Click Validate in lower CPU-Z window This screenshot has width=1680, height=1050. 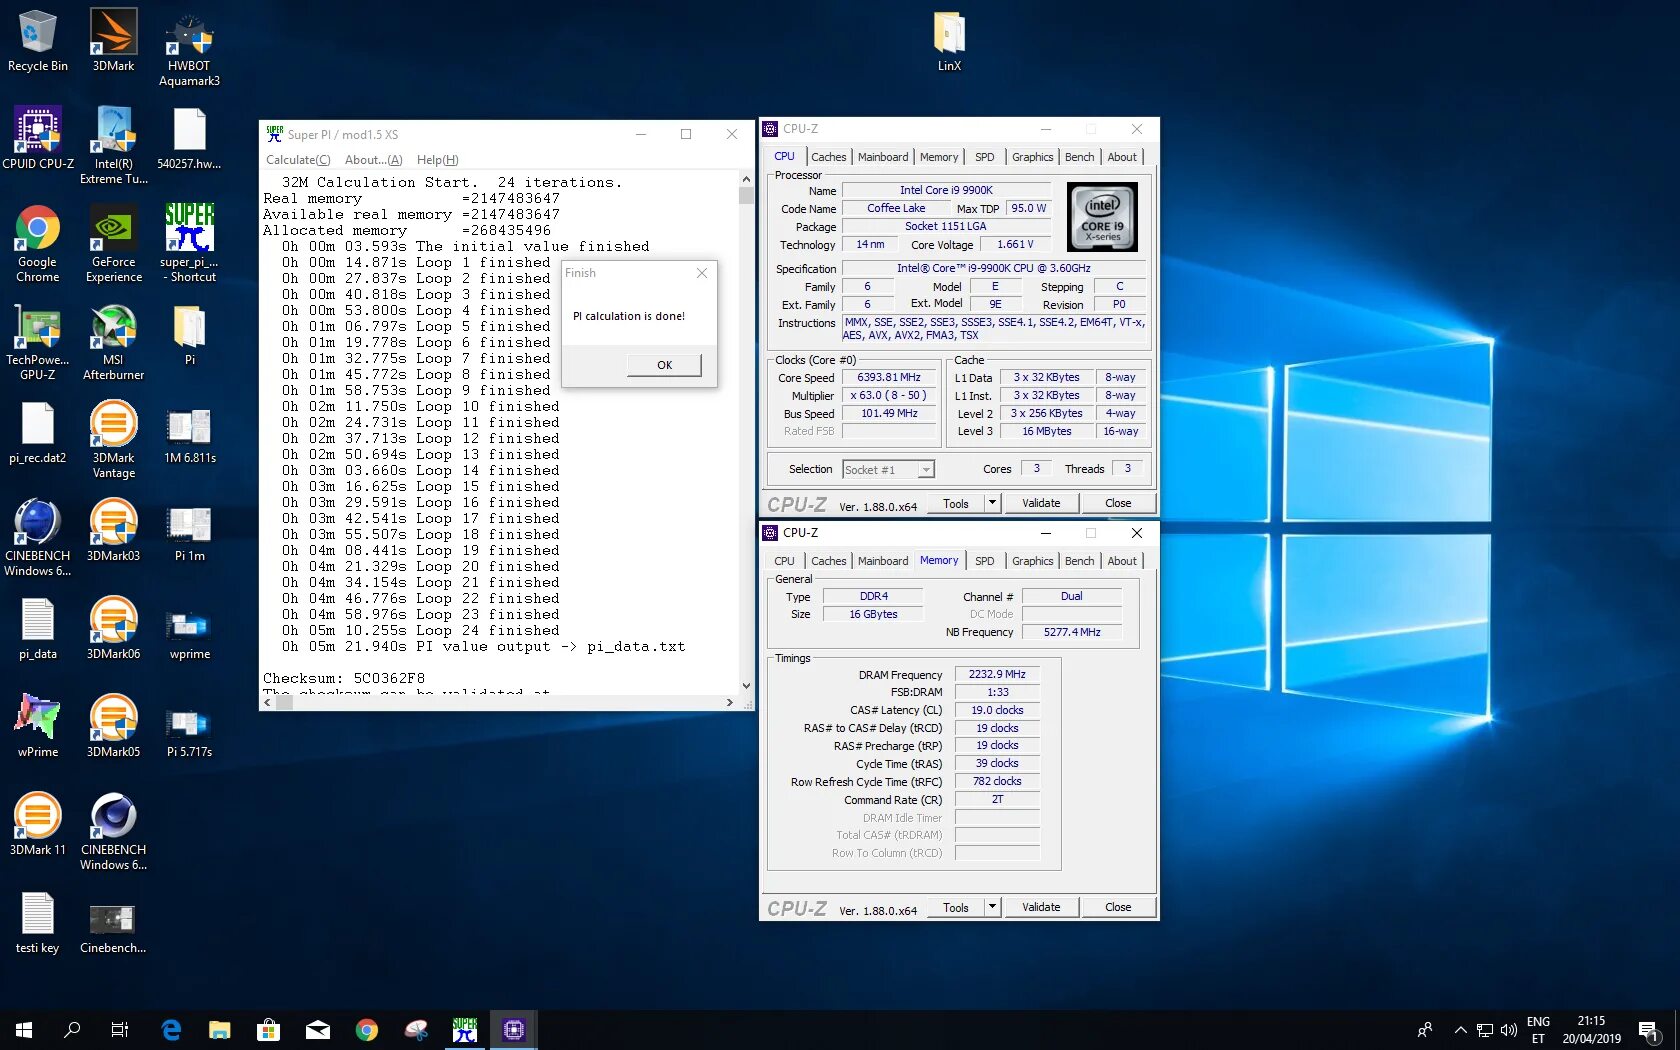click(1041, 907)
